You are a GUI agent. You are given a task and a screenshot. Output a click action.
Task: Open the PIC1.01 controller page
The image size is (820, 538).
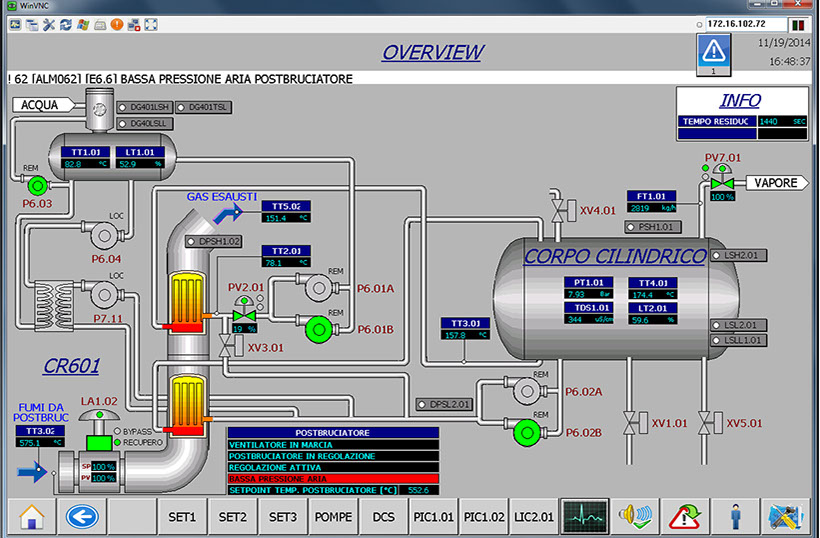coord(434,516)
